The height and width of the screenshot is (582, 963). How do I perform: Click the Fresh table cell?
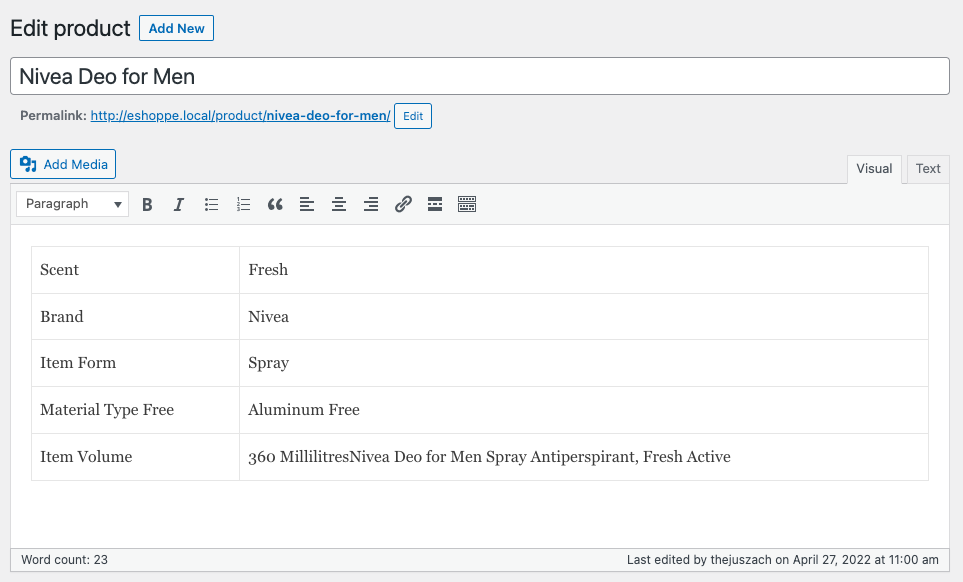[x=583, y=270]
